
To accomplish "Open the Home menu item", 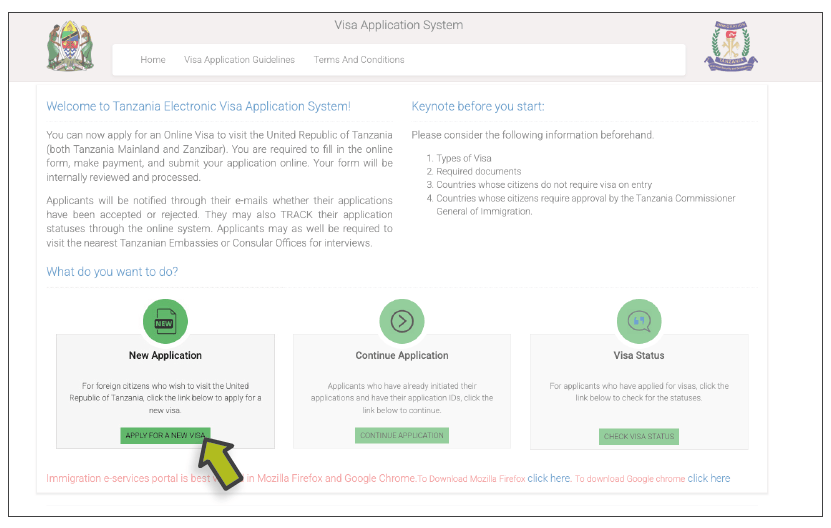I will tap(153, 60).
